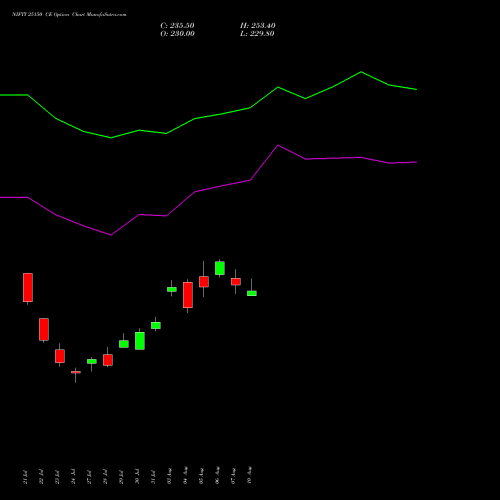
Task: Select the low value L: 229.80
Action: pos(257,34)
